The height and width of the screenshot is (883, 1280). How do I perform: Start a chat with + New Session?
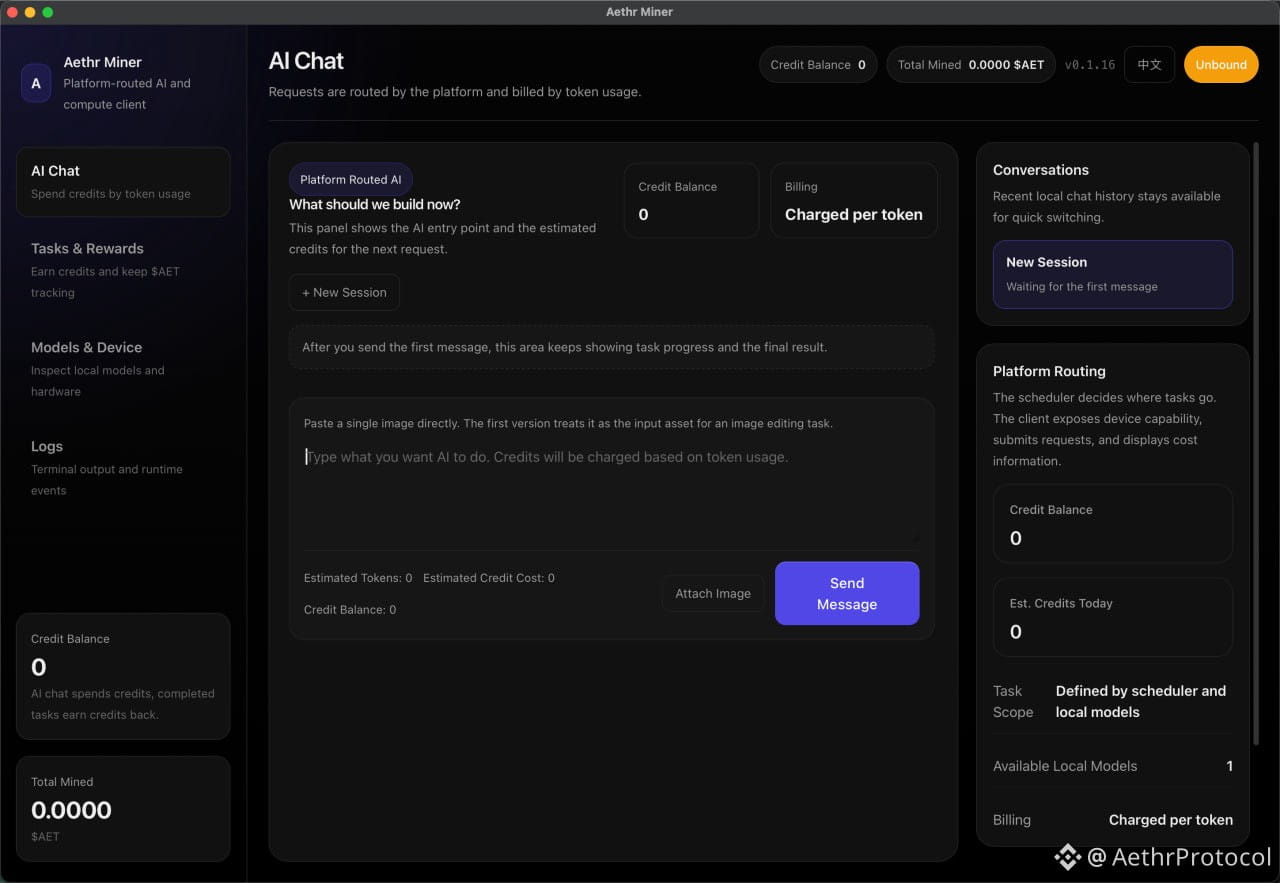[344, 292]
